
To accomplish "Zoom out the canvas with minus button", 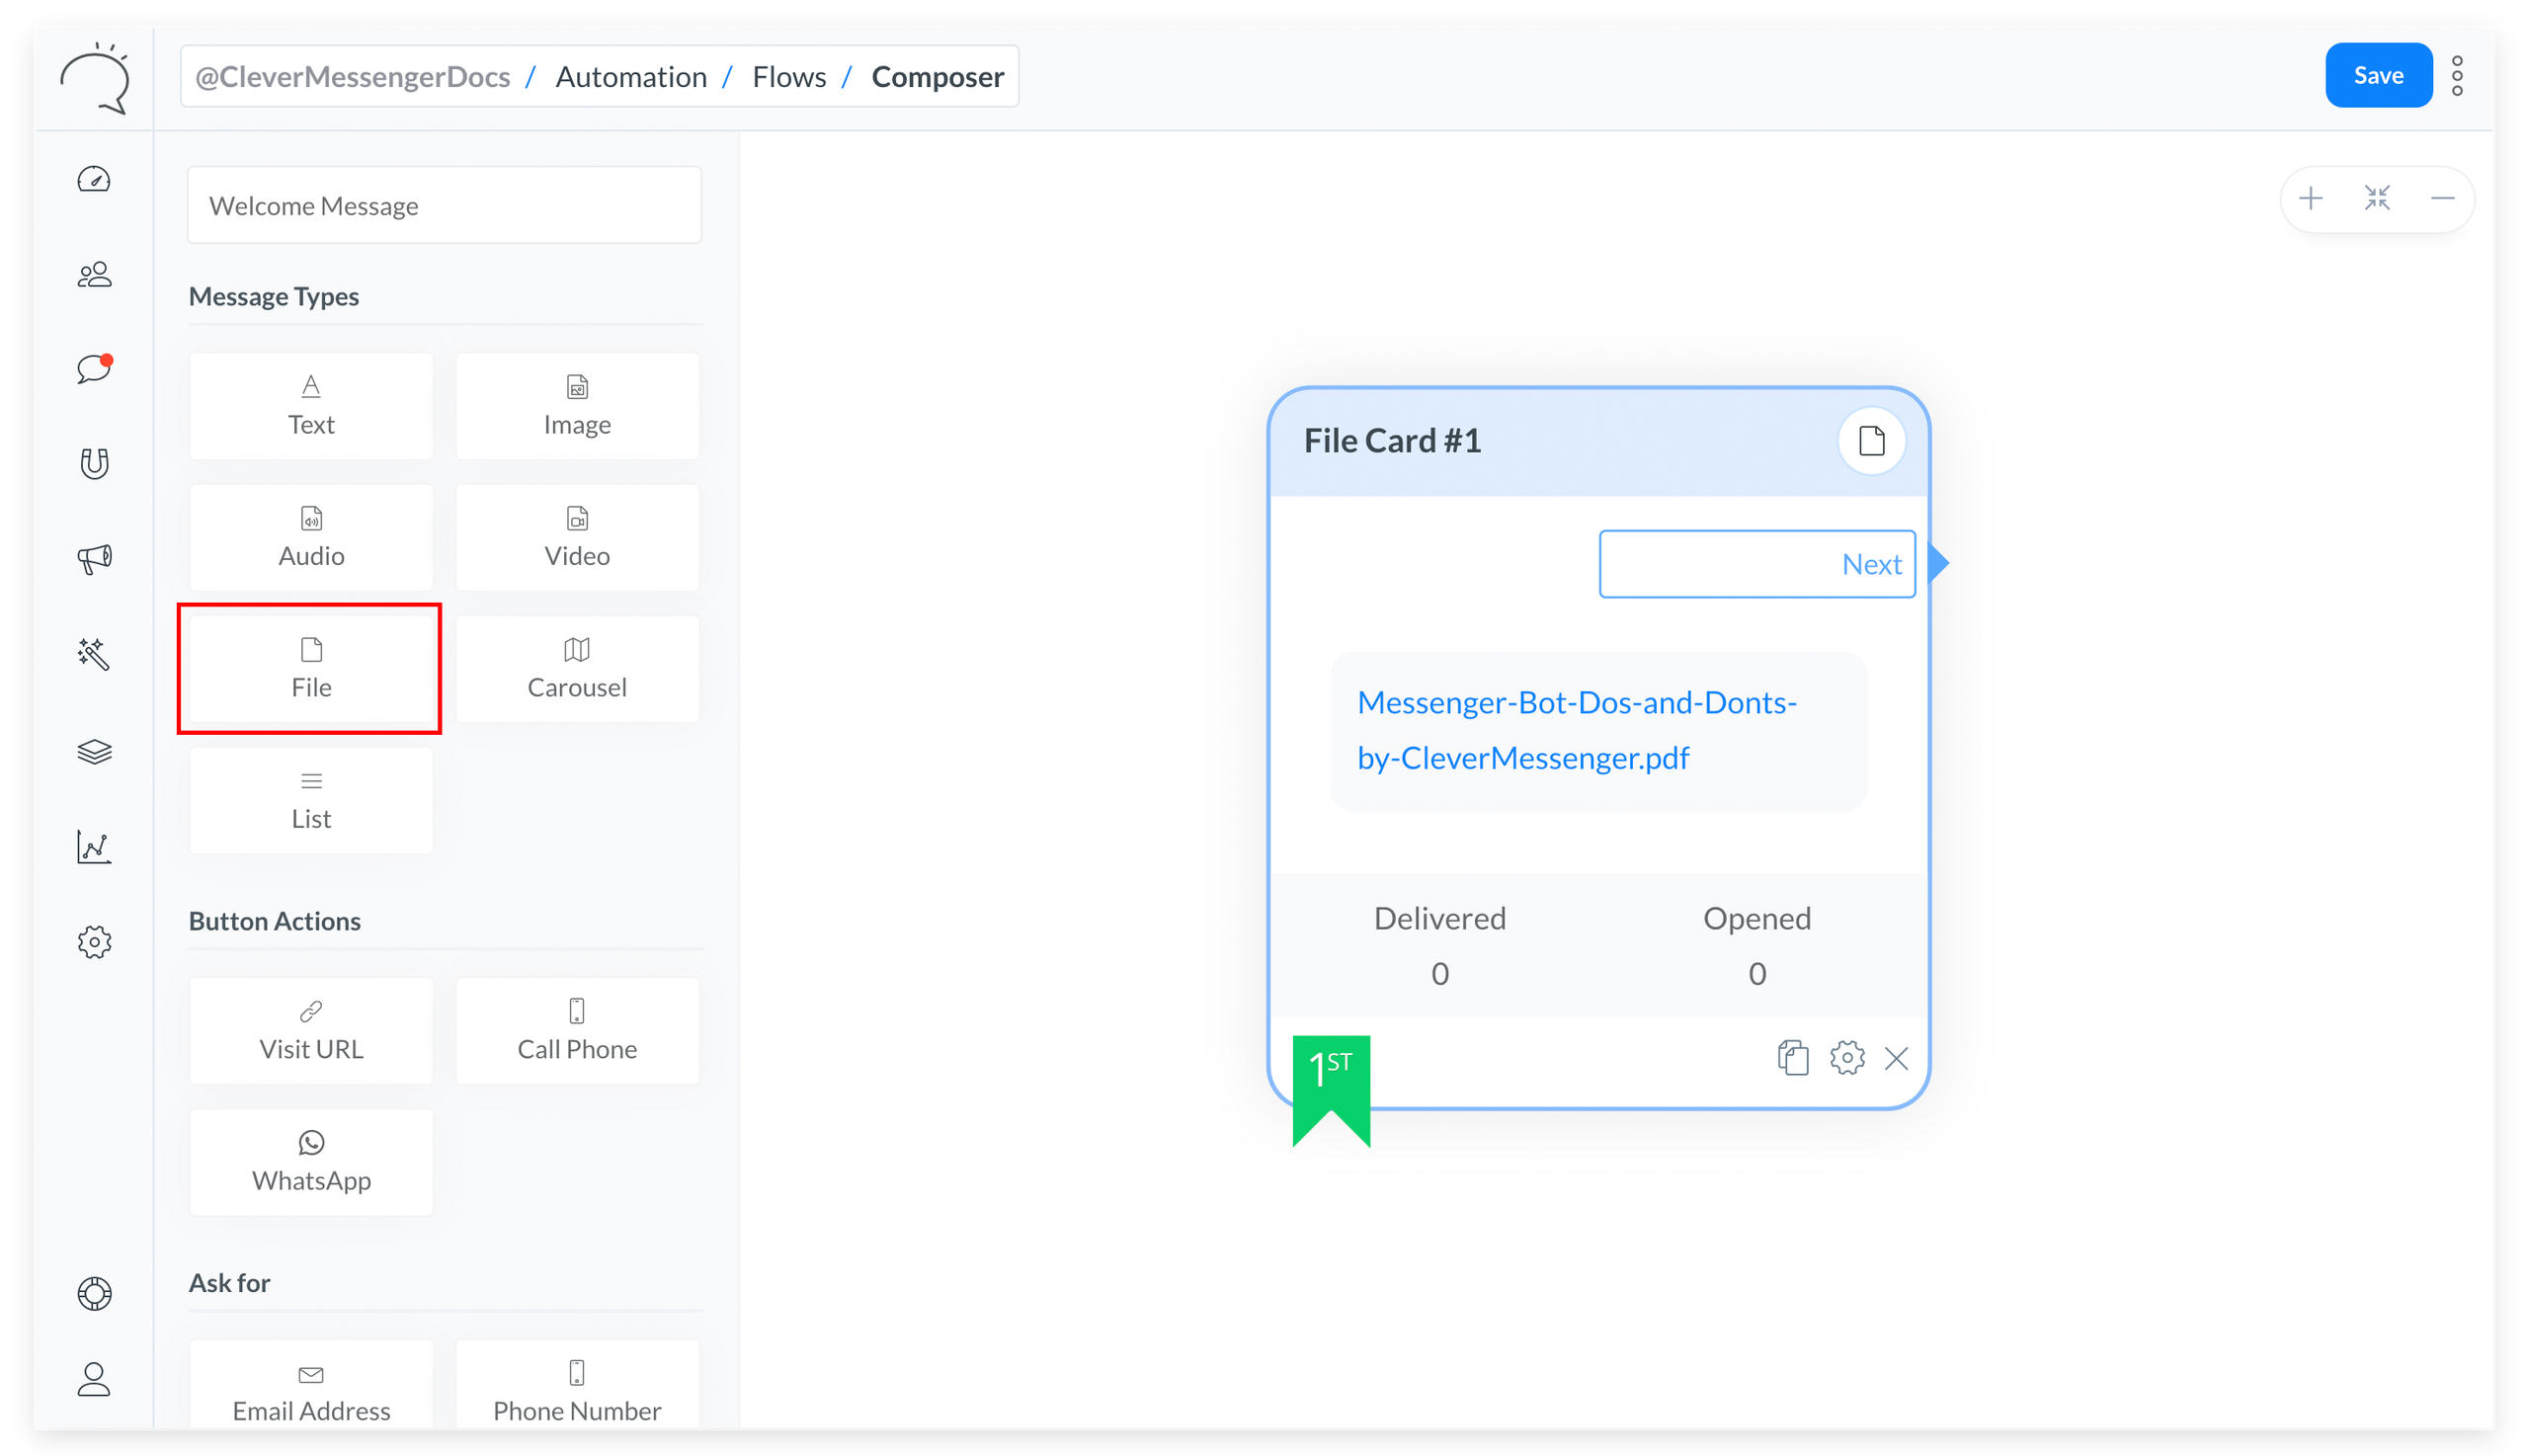I will (2442, 198).
